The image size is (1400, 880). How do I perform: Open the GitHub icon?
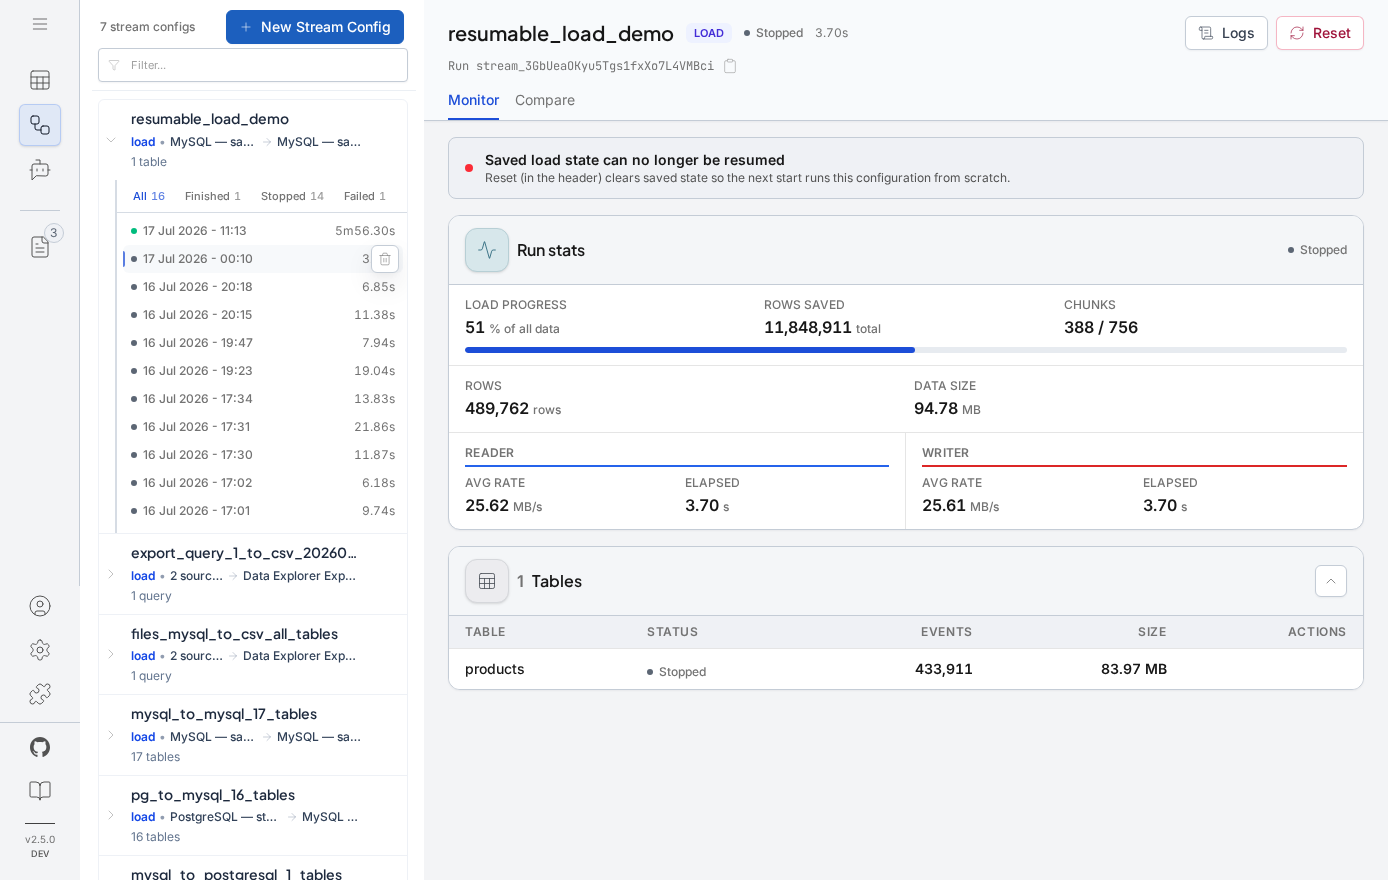tap(40, 747)
